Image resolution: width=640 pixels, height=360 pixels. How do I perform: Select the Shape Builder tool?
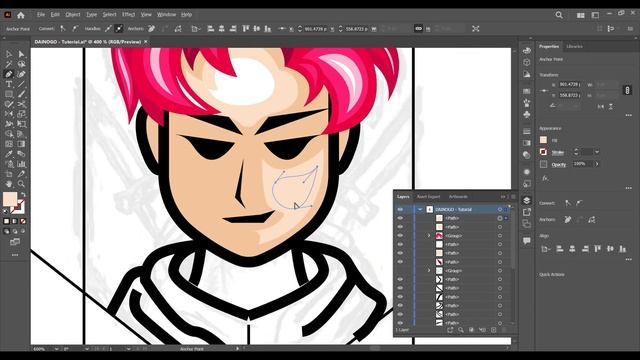tap(9, 134)
